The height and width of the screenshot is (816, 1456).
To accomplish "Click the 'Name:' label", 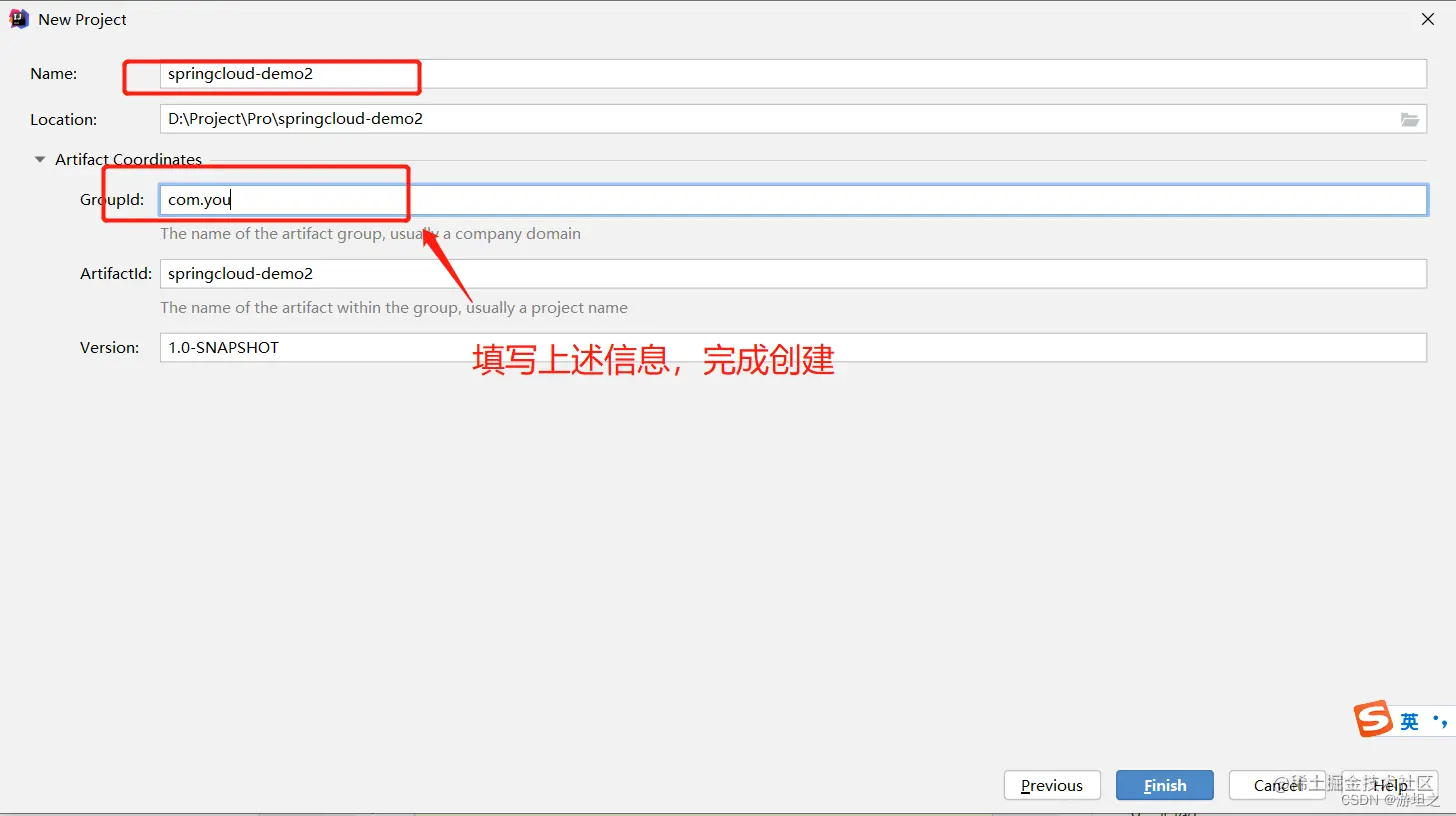I will click(54, 74).
